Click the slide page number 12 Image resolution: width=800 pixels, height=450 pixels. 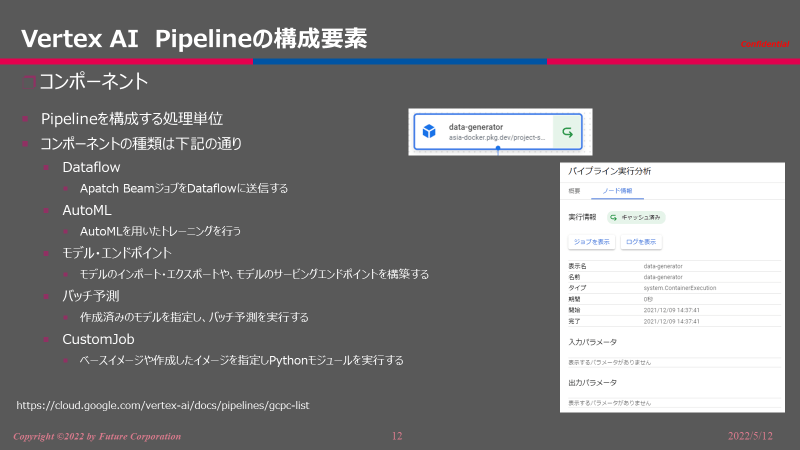click(x=397, y=436)
